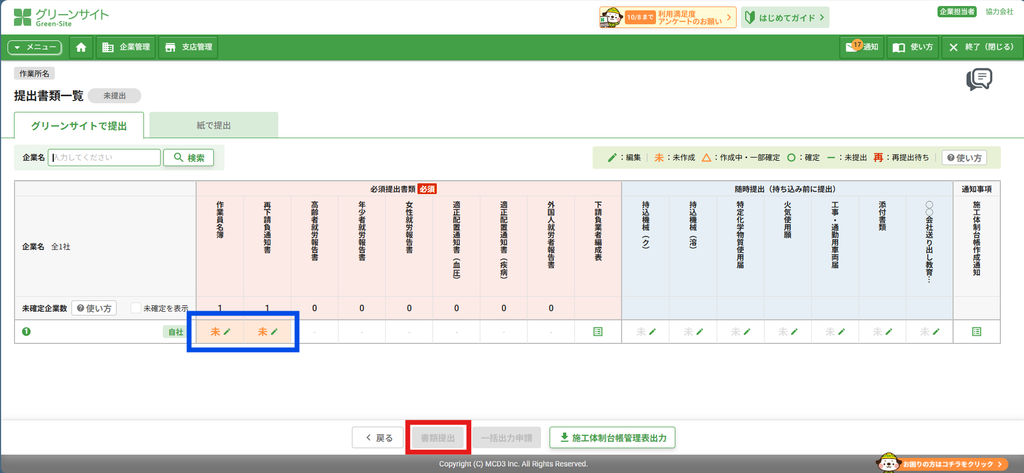Click 施工体制台帳管理表出力 download button
Image resolution: width=1024 pixels, height=473 pixels.
click(x=613, y=438)
